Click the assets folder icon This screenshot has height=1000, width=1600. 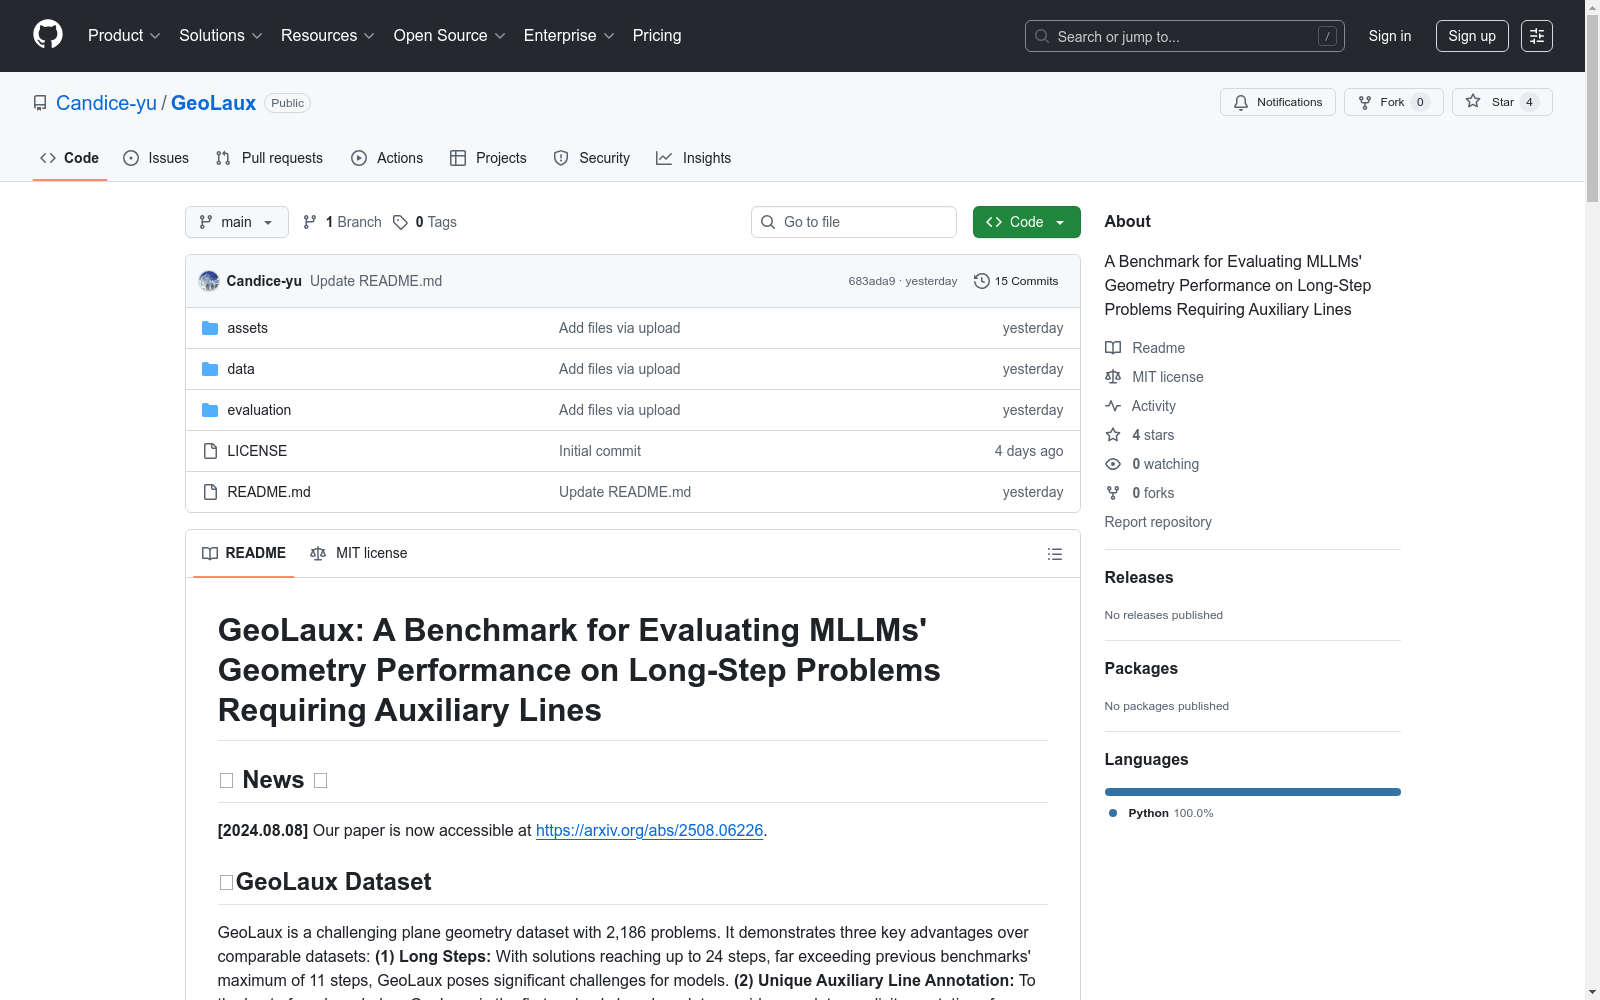[x=210, y=328]
